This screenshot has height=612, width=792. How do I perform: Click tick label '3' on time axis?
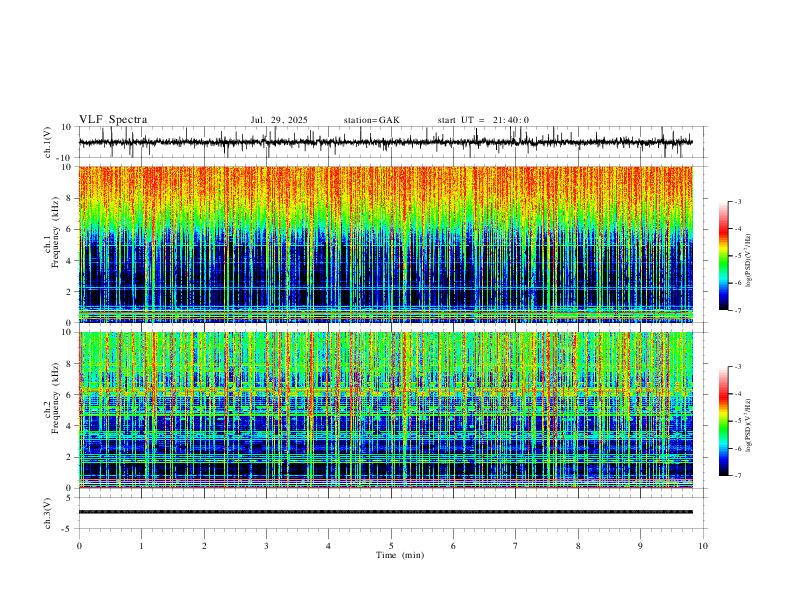(266, 546)
